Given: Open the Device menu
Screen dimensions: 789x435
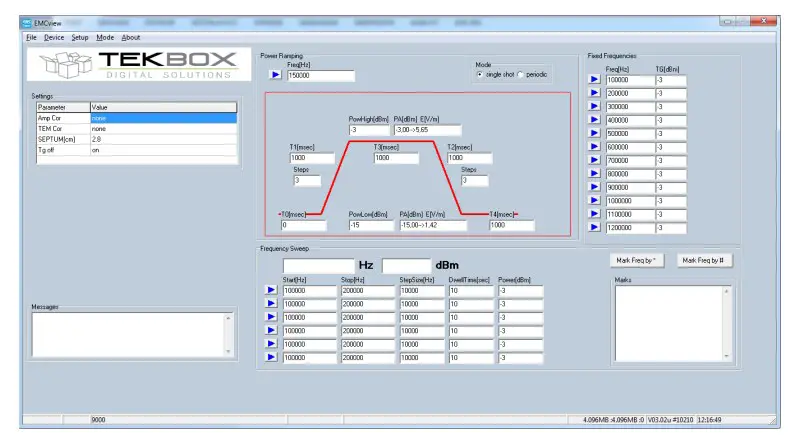Looking at the screenshot, I should coord(54,37).
